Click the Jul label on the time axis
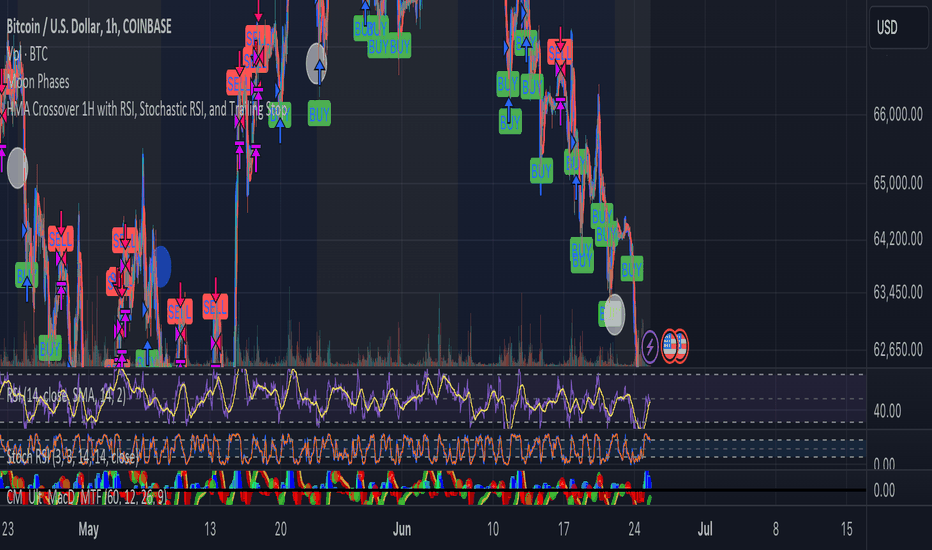 coord(705,529)
